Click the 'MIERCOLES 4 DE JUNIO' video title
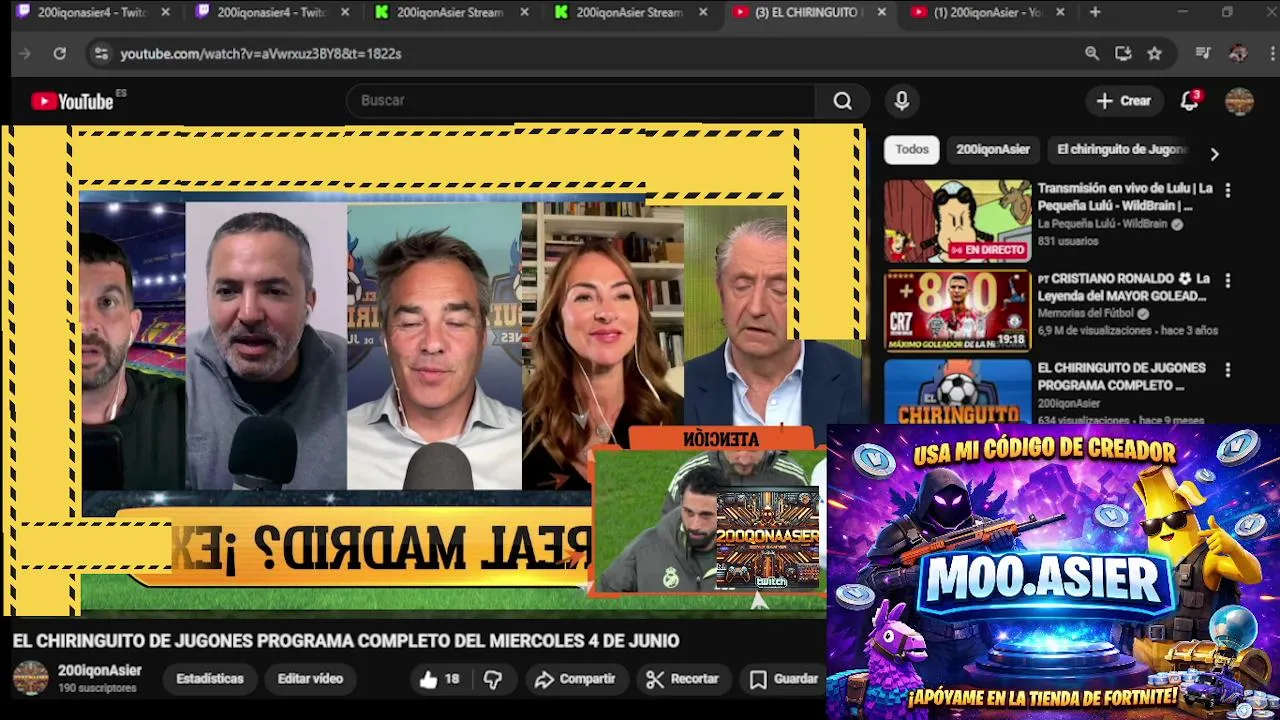This screenshot has height=720, width=1280. (x=346, y=641)
